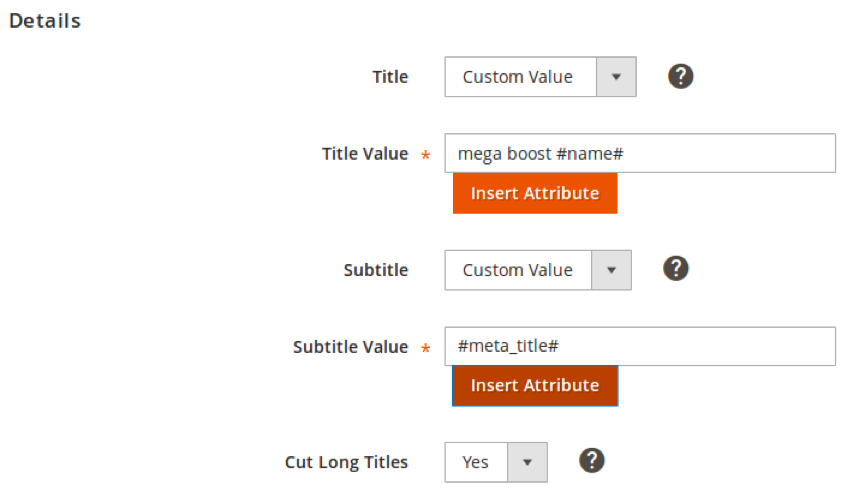Insert Attribute below the Subtitle Value field
The height and width of the screenshot is (497, 859).
[x=535, y=386]
